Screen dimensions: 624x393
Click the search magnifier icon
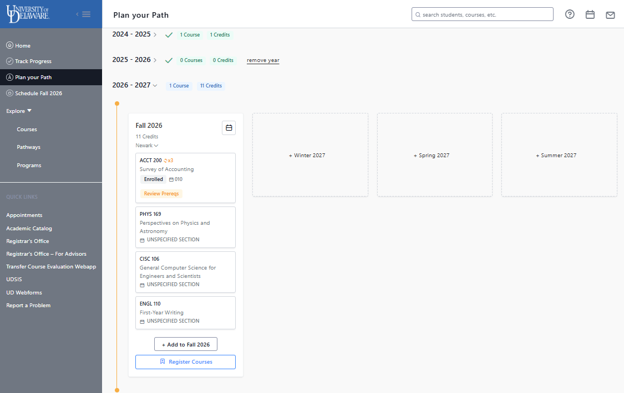(418, 15)
